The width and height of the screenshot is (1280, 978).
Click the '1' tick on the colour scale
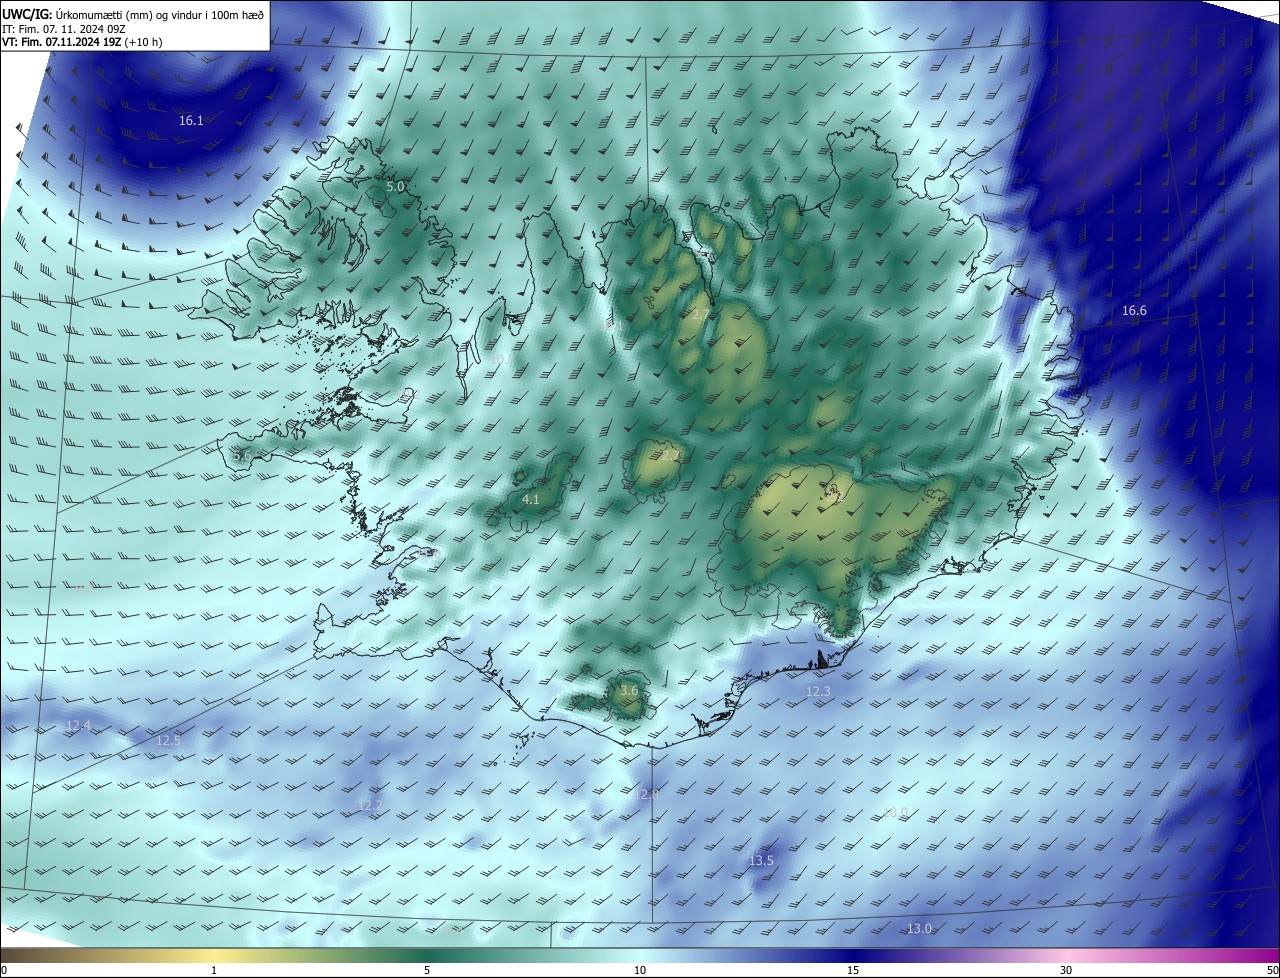(x=214, y=971)
